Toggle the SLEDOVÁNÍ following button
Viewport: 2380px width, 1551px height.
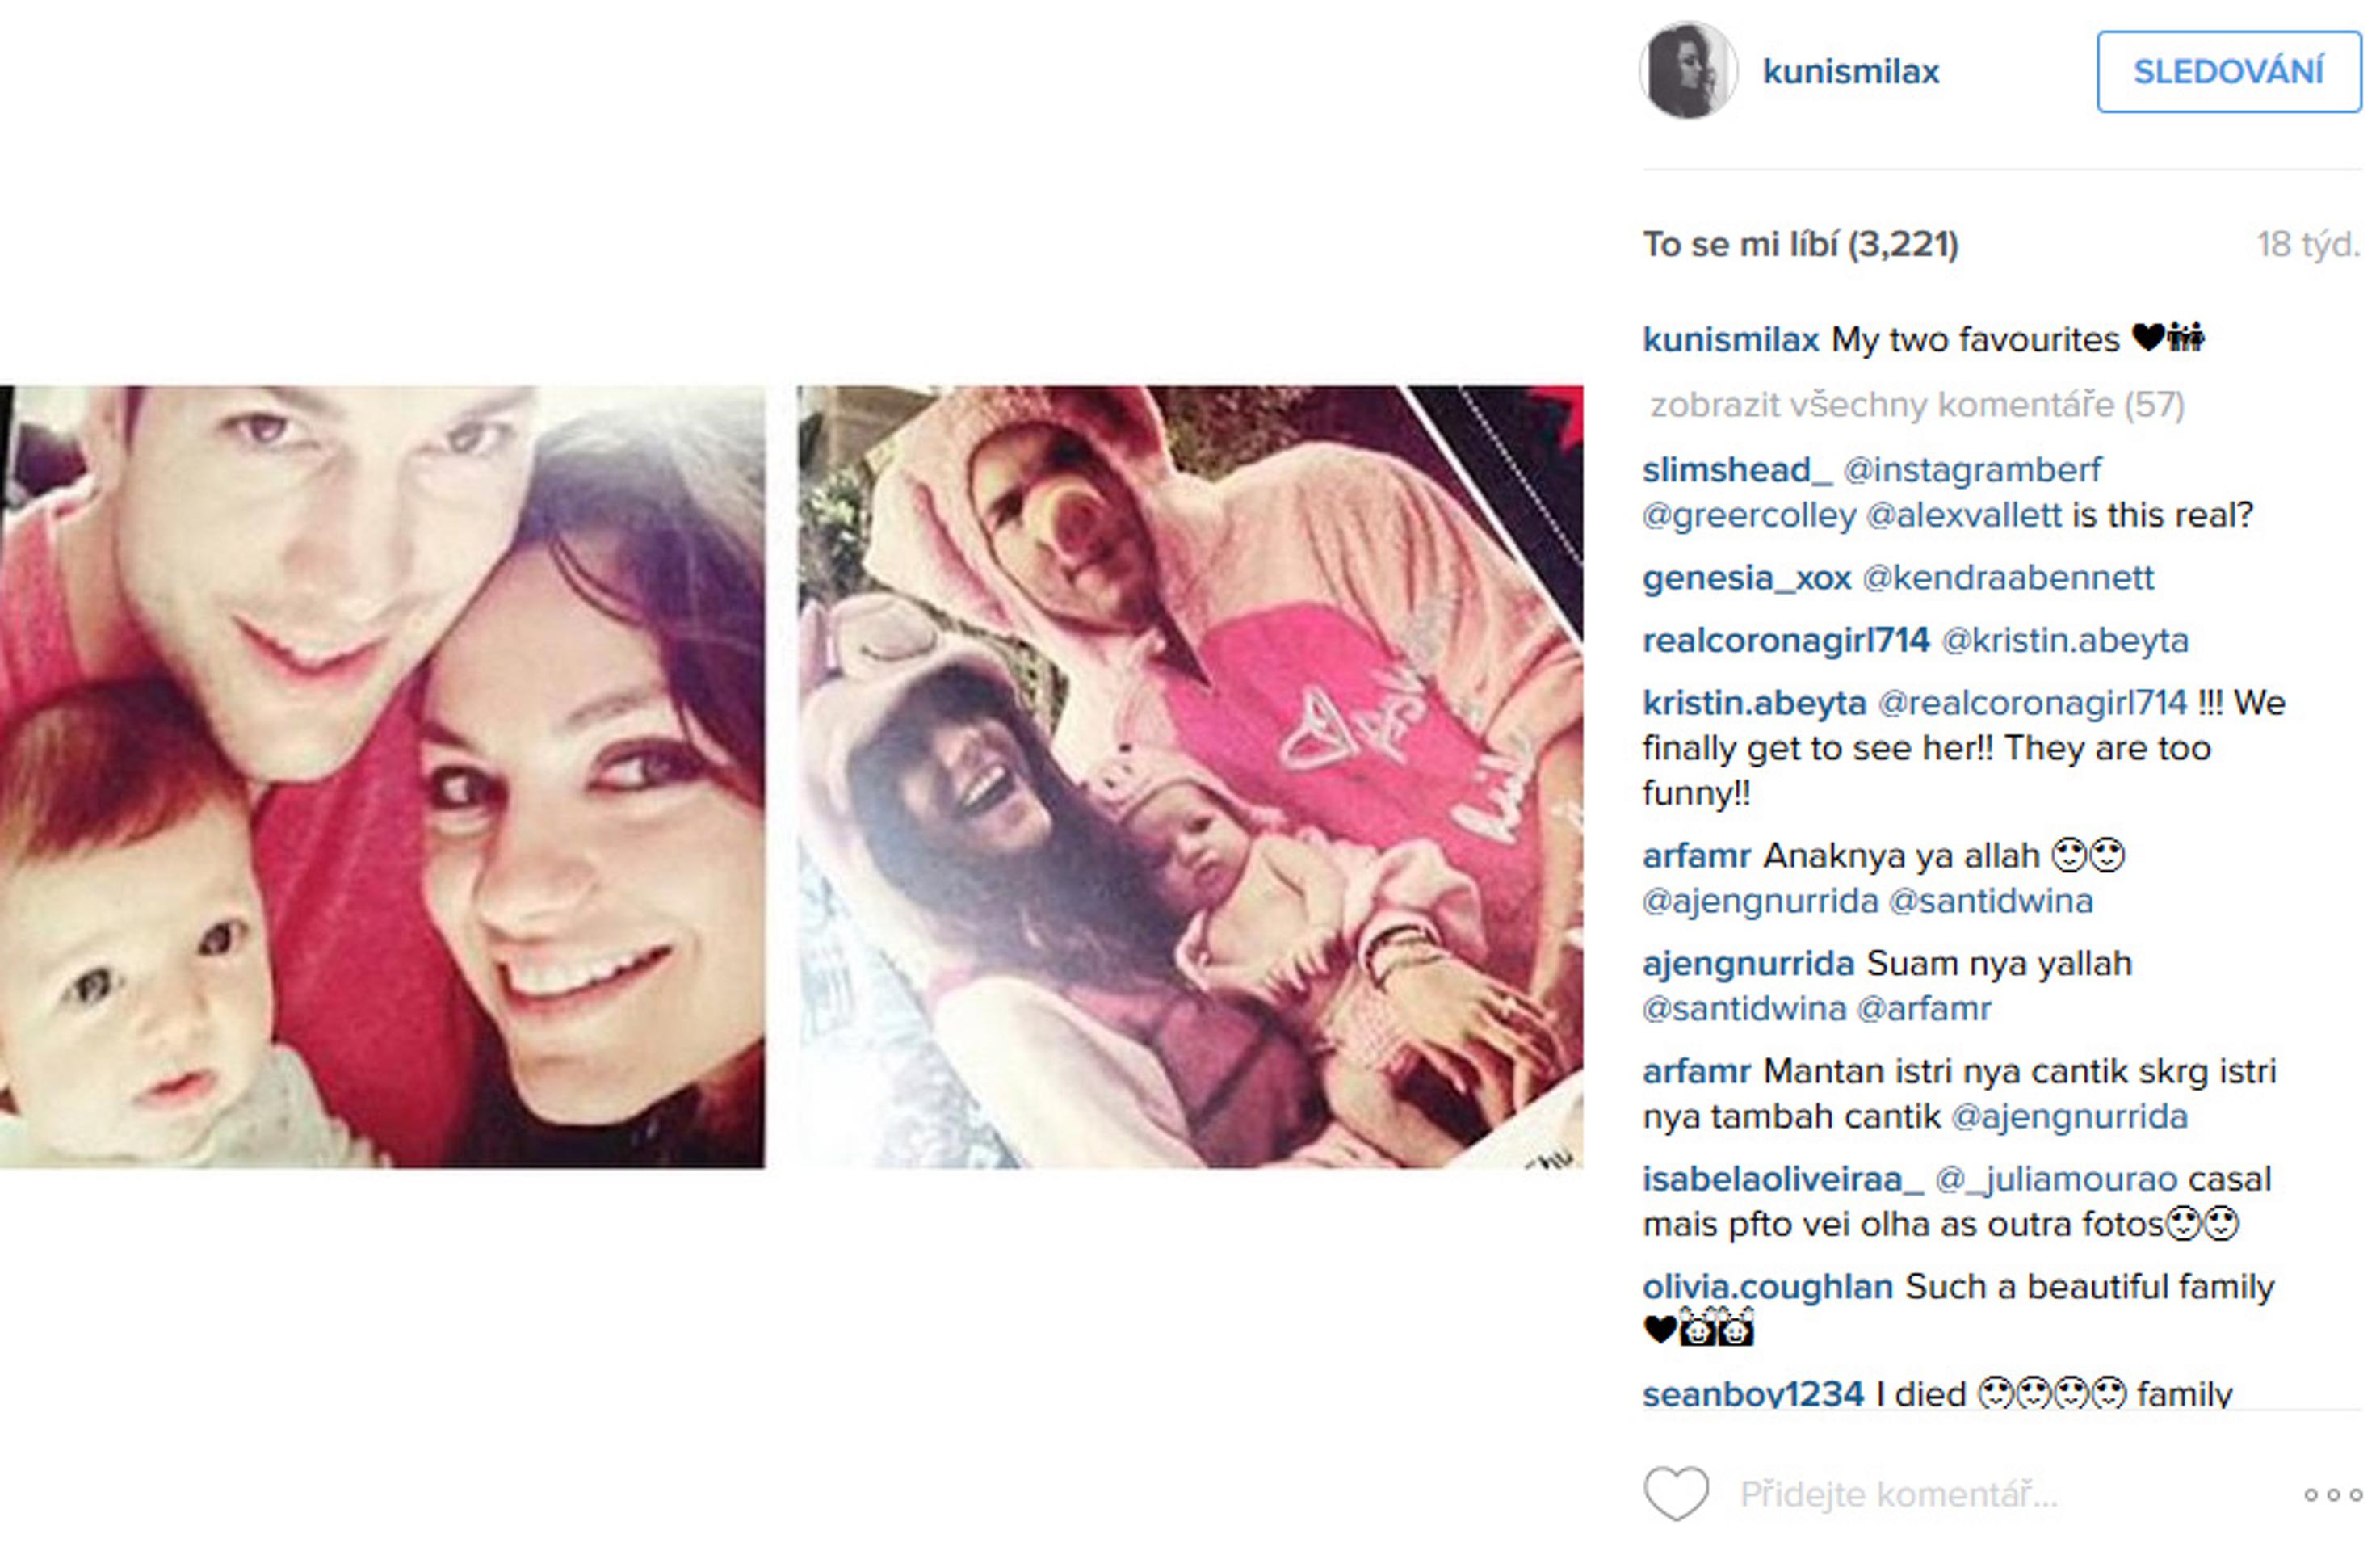2229,72
